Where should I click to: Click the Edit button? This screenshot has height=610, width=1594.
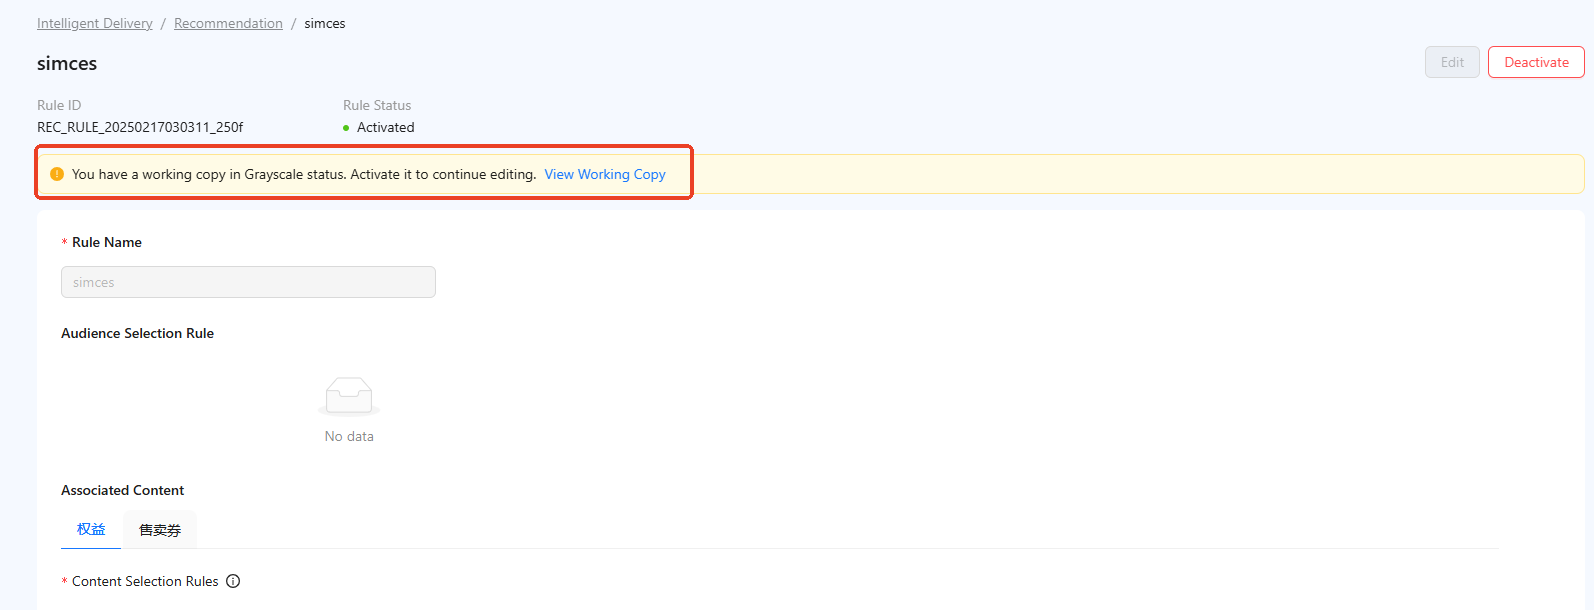tap(1452, 62)
